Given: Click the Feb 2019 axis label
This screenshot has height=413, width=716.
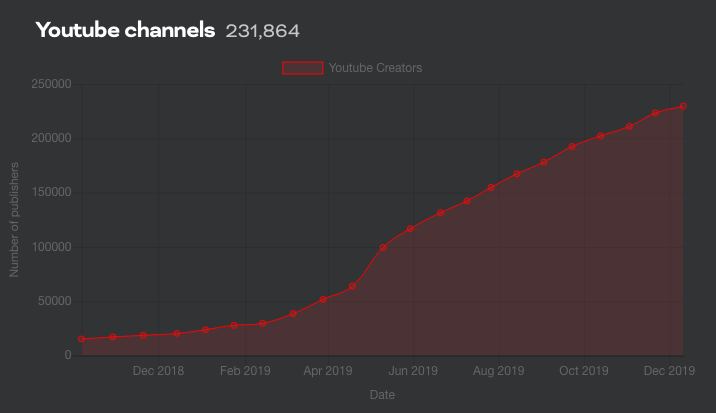Looking at the screenshot, I should pyautogui.click(x=245, y=371).
